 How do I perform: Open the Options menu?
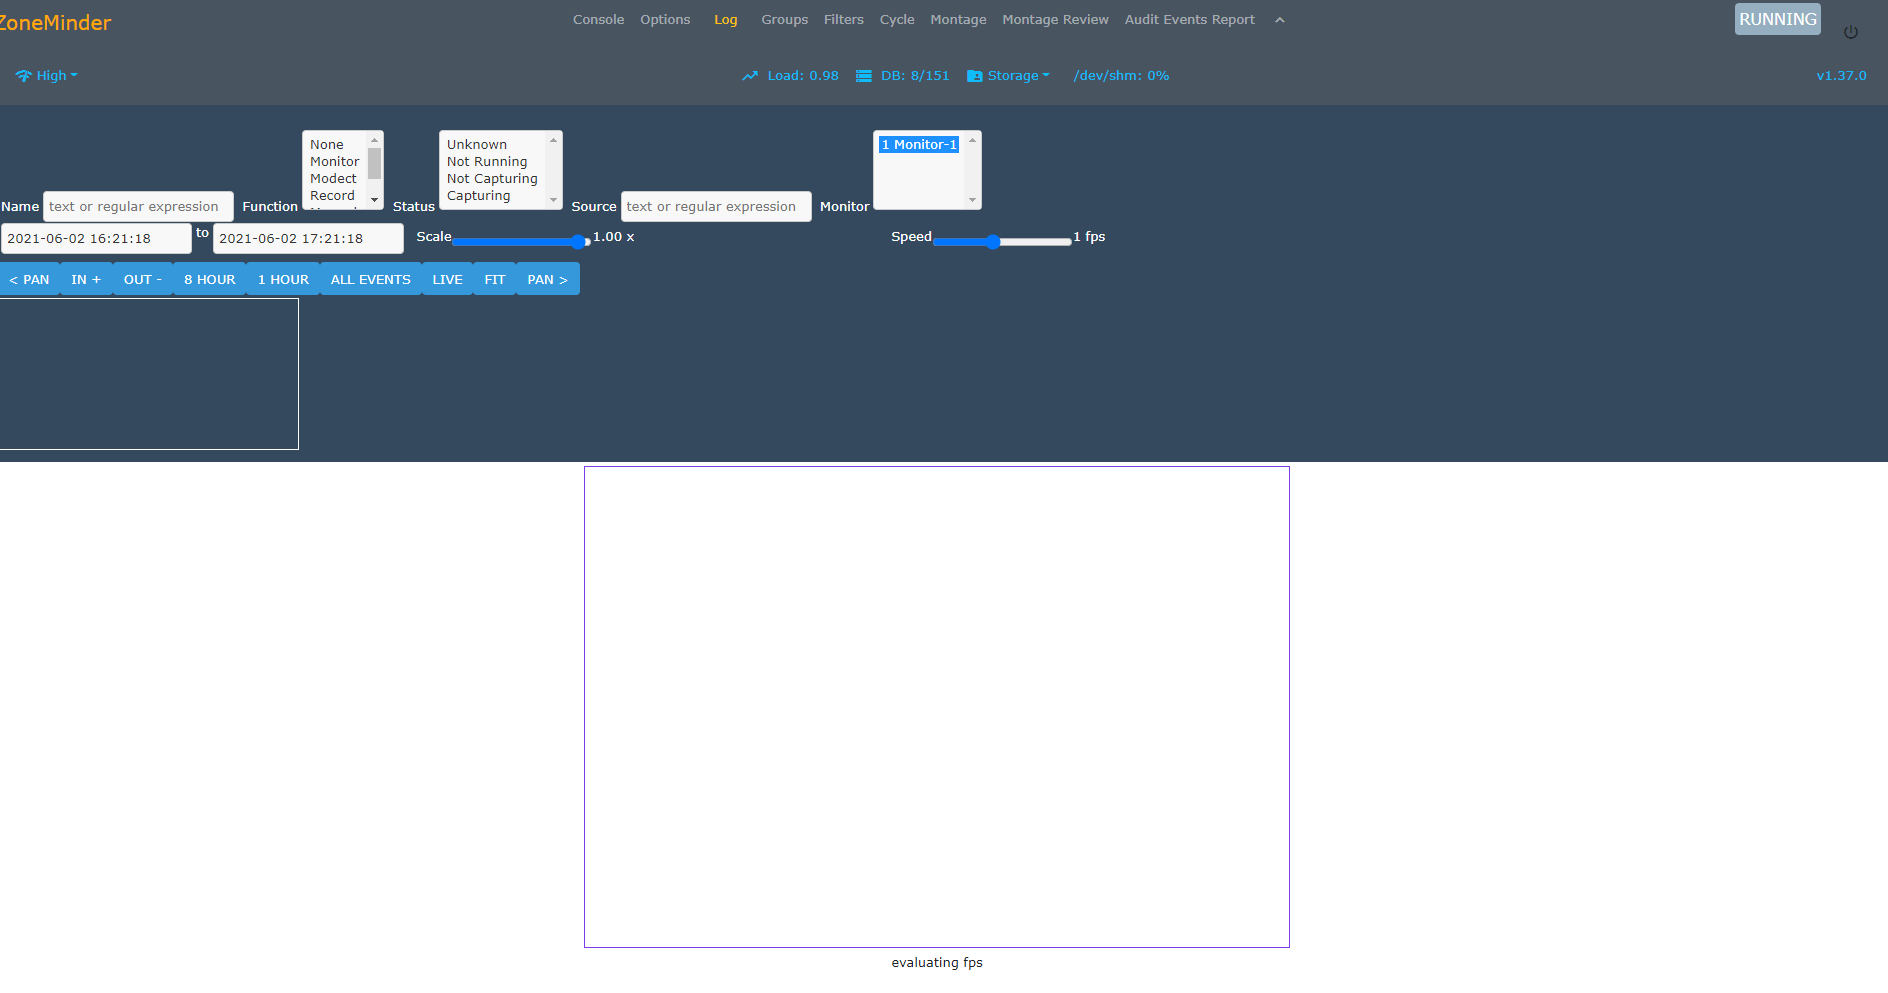(x=665, y=19)
